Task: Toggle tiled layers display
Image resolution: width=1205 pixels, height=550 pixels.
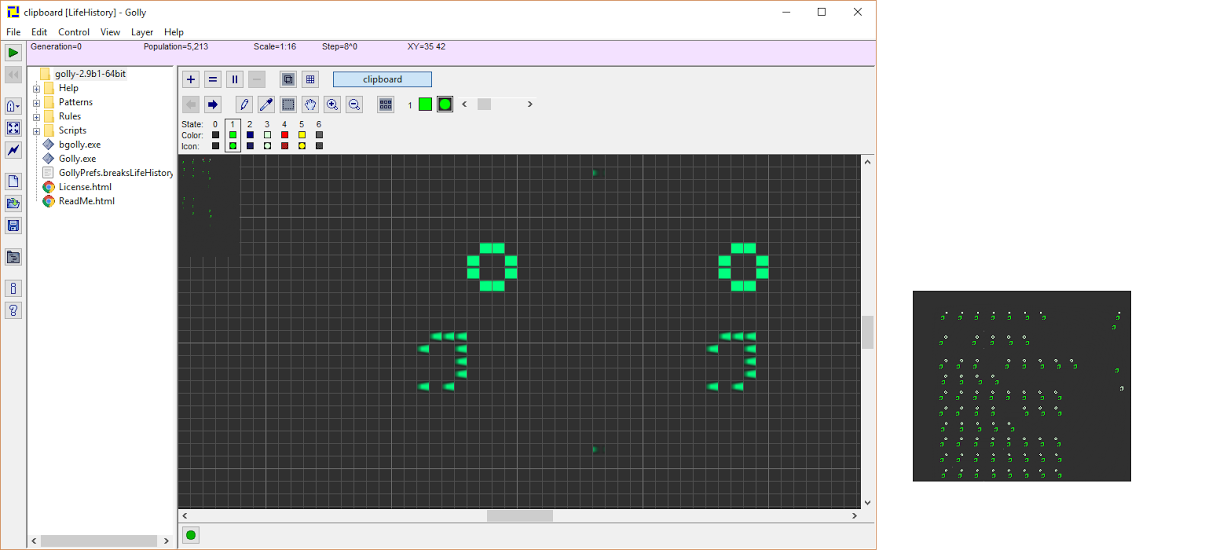Action: 310,79
